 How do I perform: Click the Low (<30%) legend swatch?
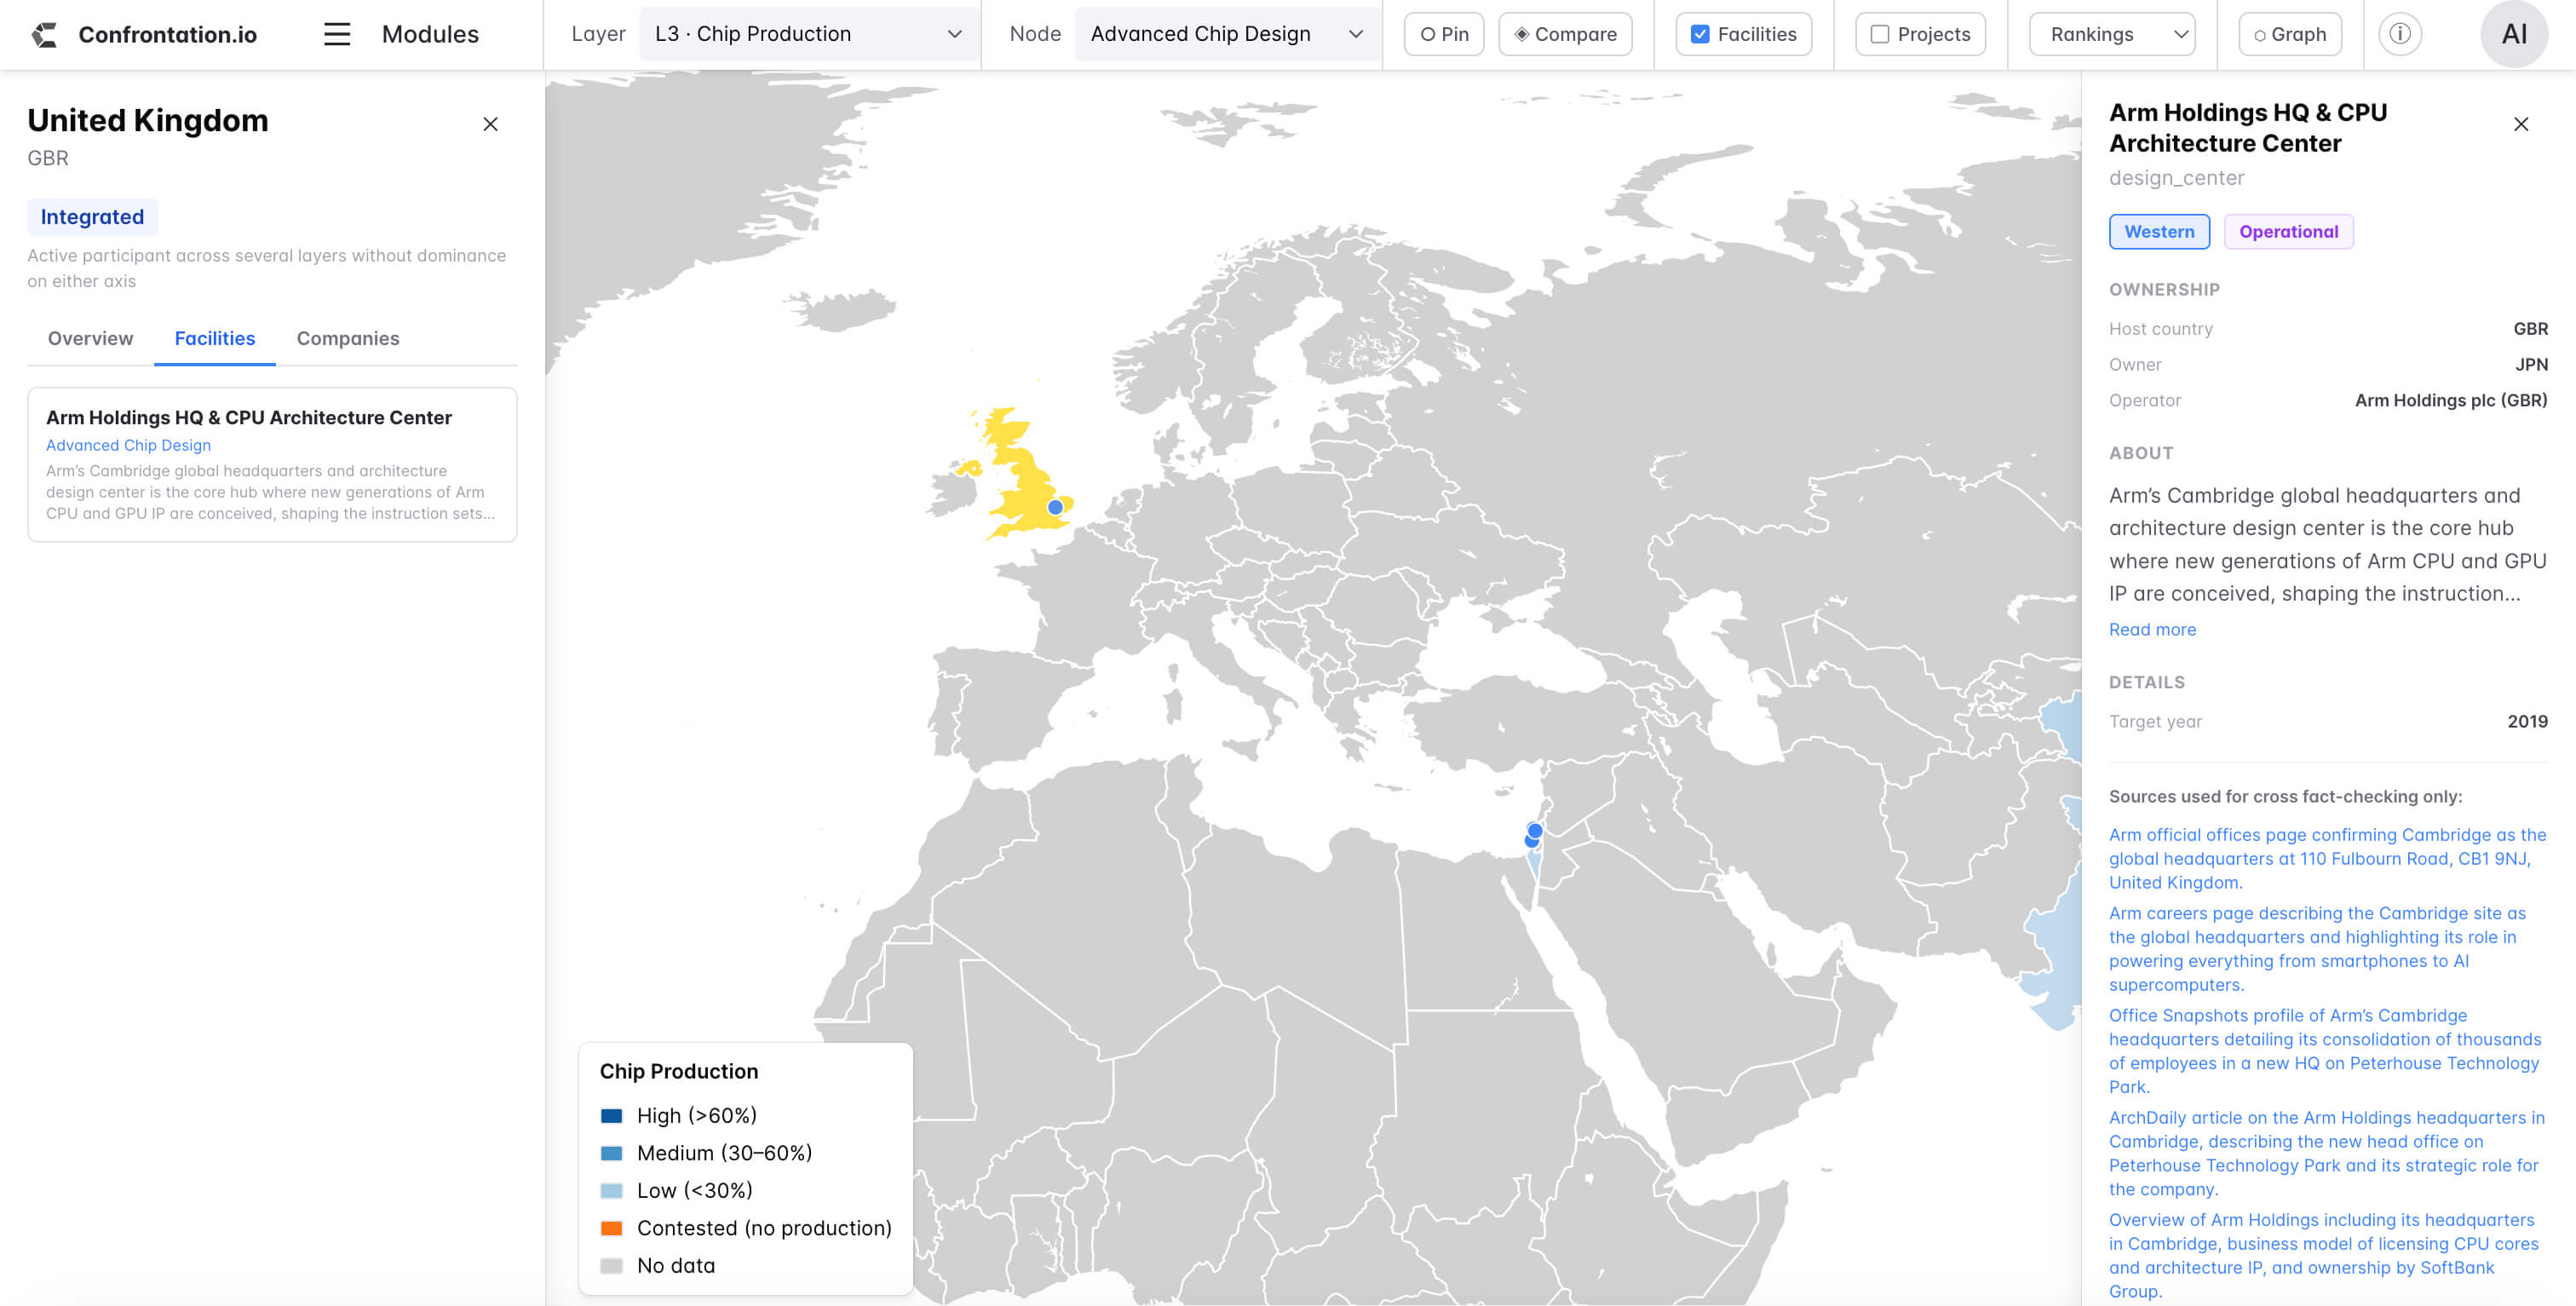[x=611, y=1190]
